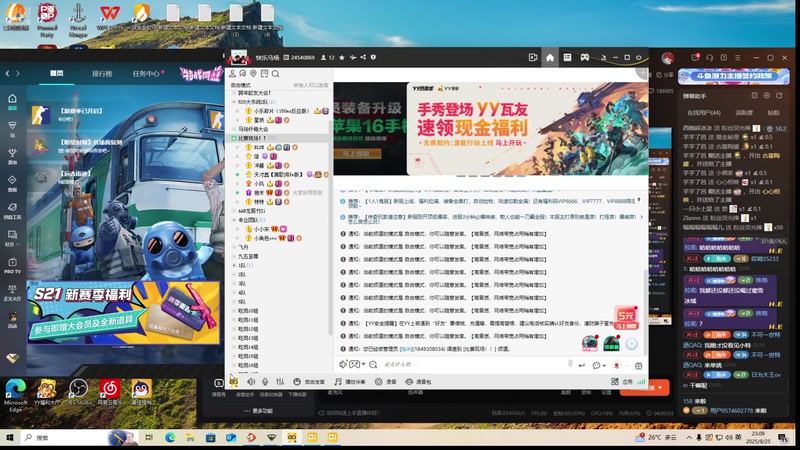Open the gamepad icon in YY title bar

585,58
